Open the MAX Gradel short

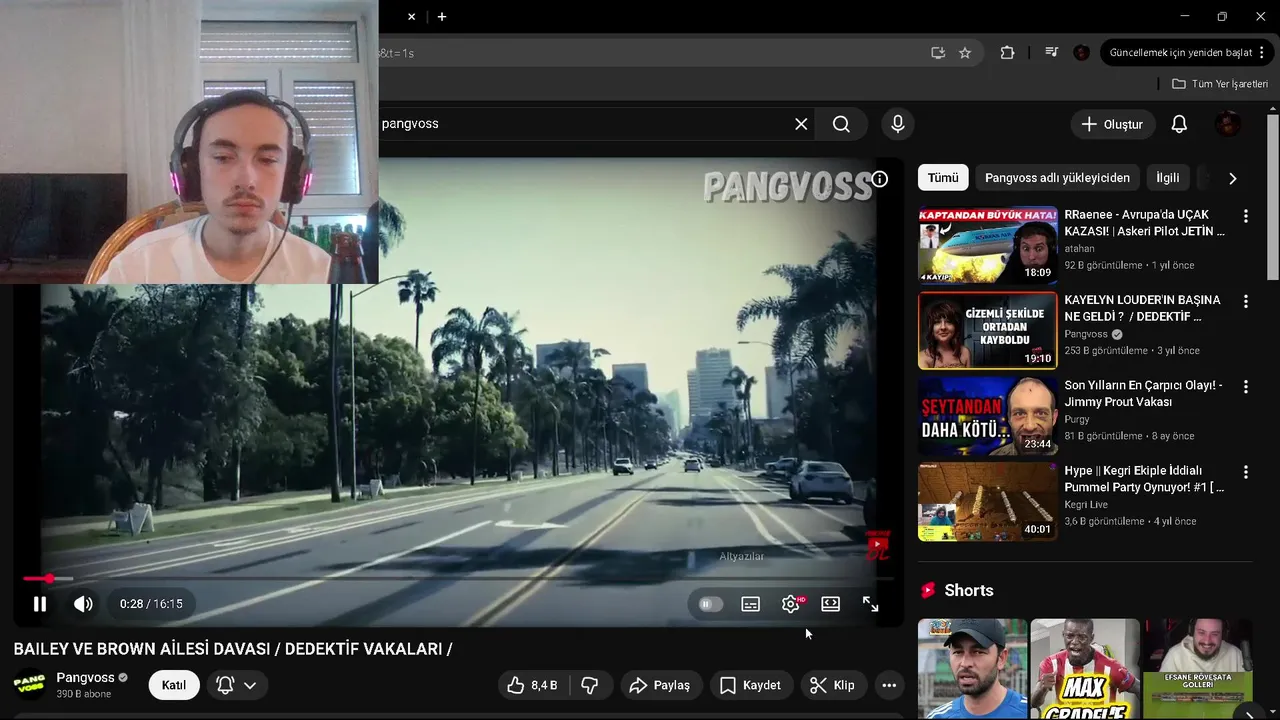1085,668
